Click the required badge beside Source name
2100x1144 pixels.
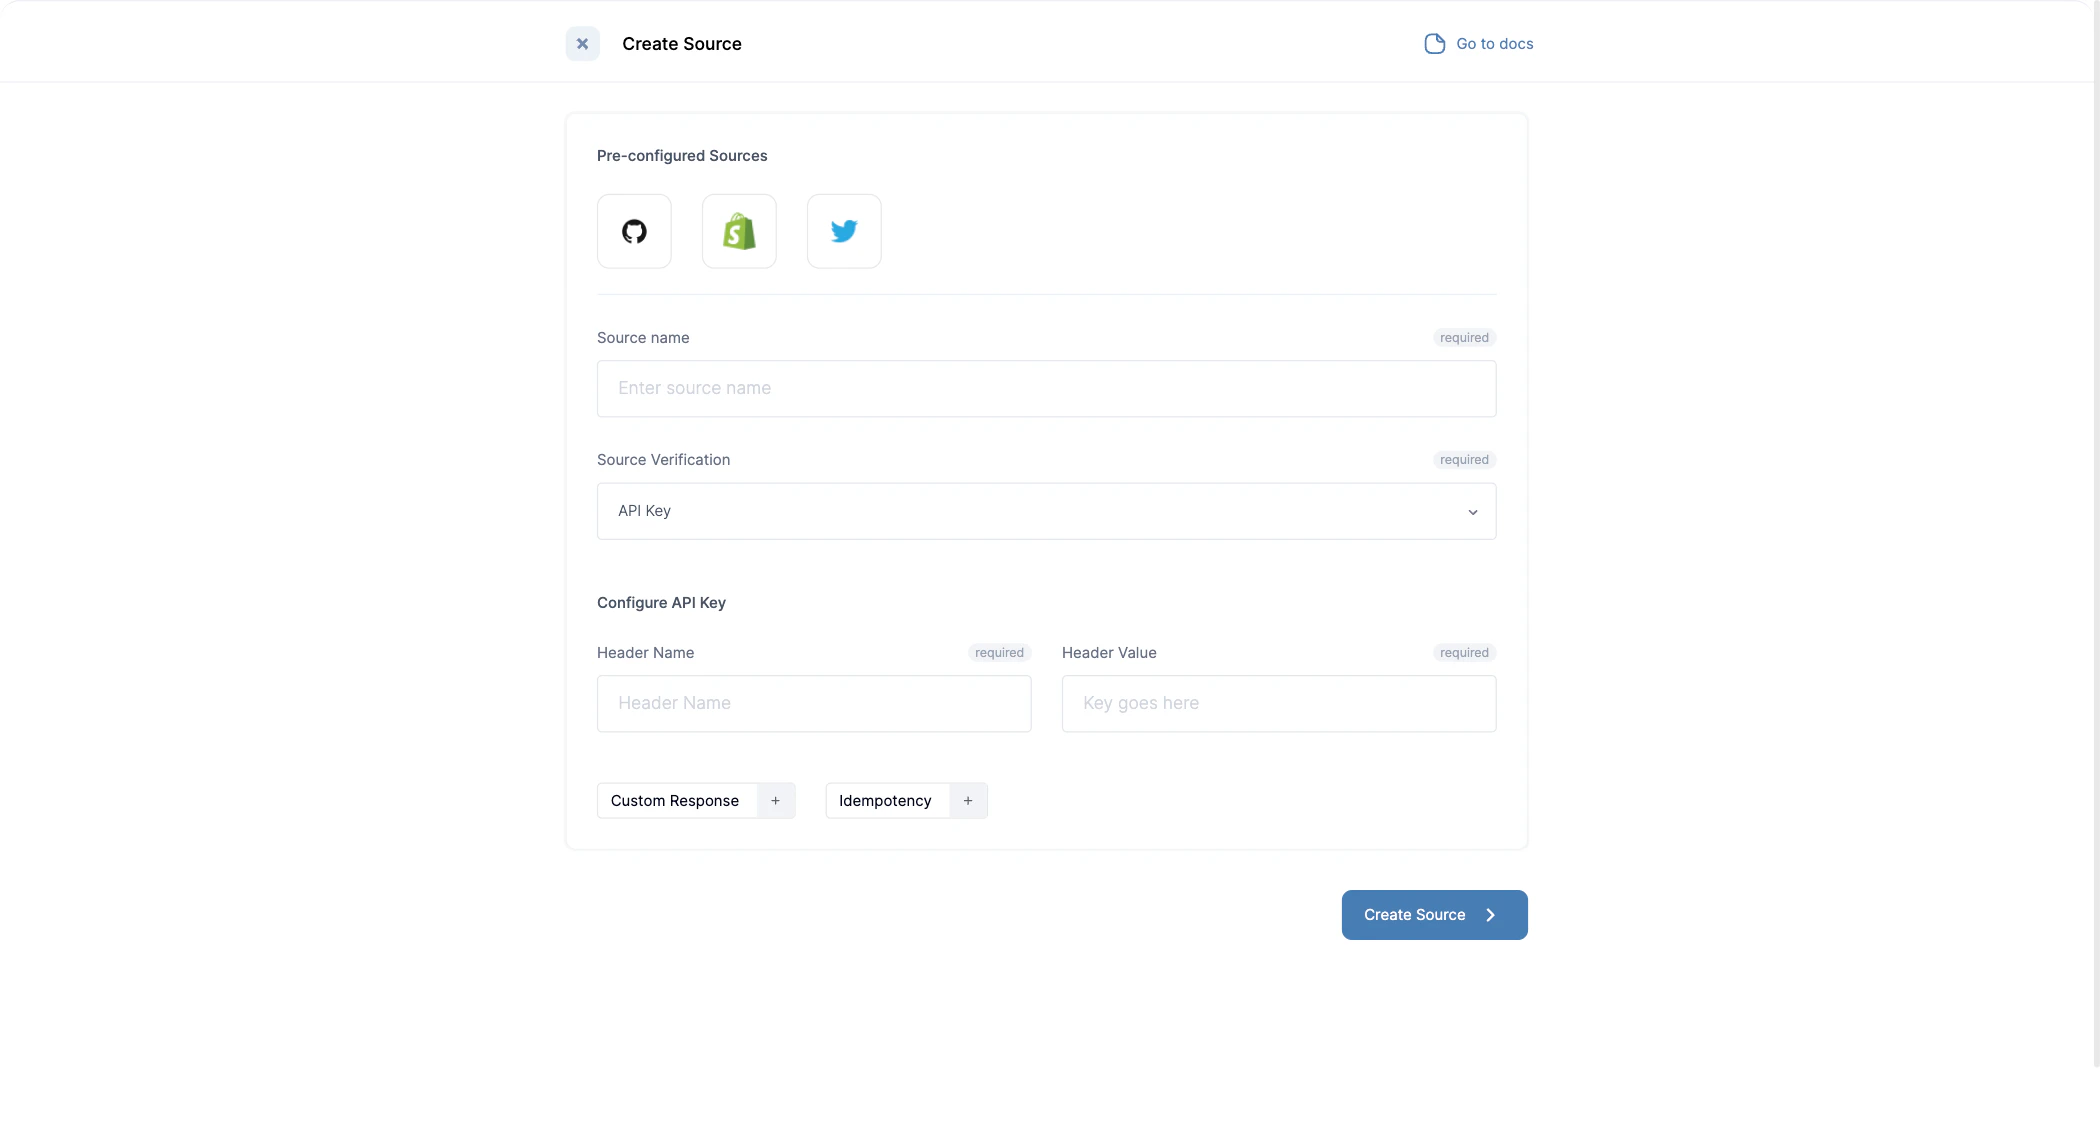pyautogui.click(x=1464, y=337)
